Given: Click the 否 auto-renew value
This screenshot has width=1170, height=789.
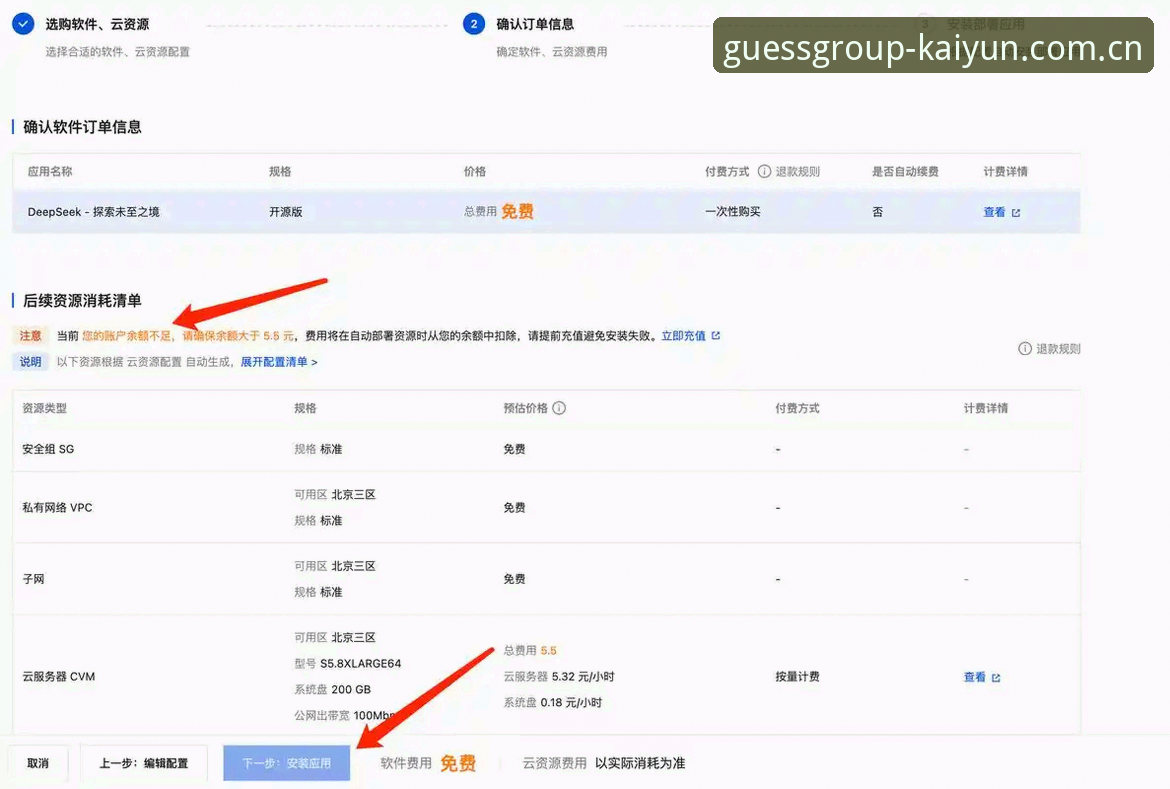Looking at the screenshot, I should coord(878,212).
